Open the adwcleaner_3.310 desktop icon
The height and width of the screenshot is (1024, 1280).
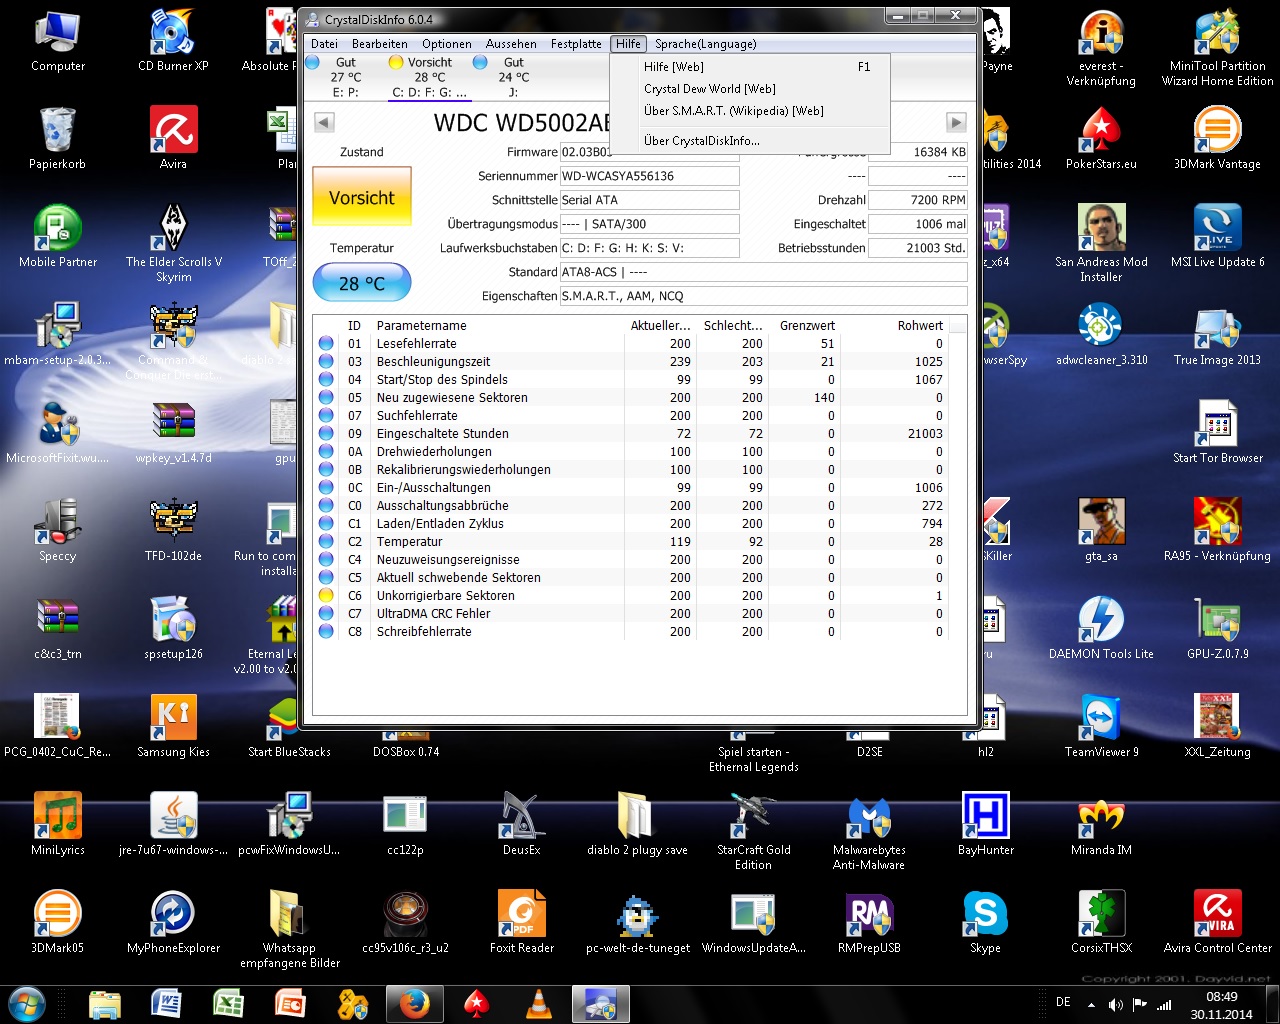click(1101, 335)
